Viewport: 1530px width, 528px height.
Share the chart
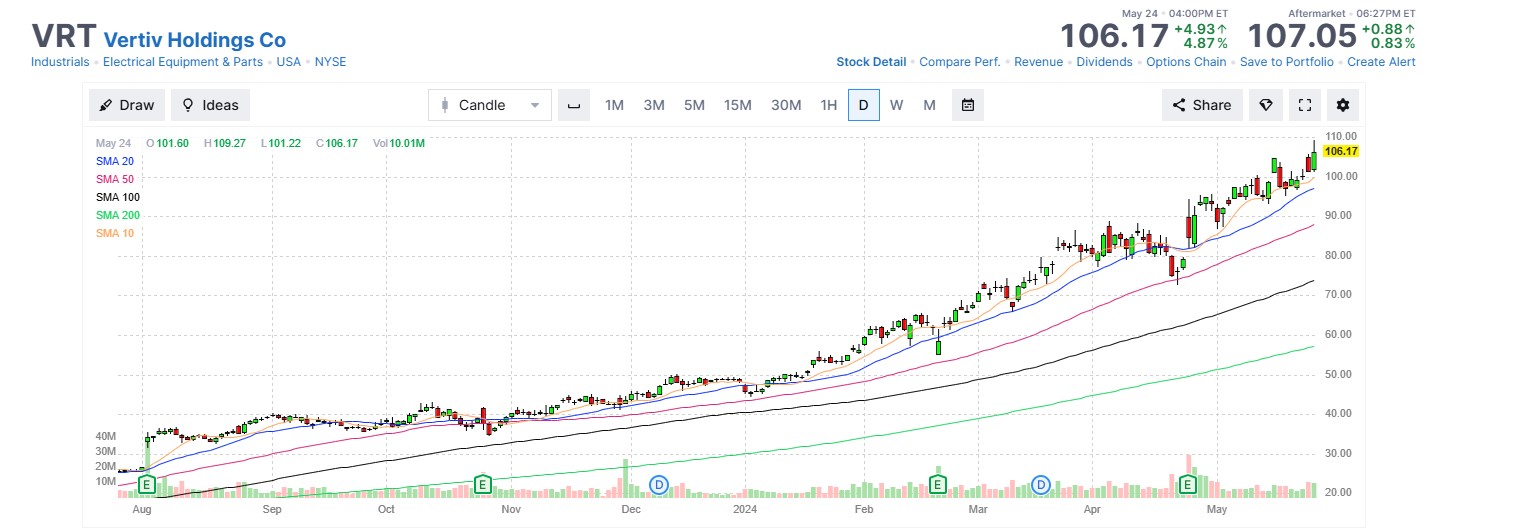[x=1202, y=105]
